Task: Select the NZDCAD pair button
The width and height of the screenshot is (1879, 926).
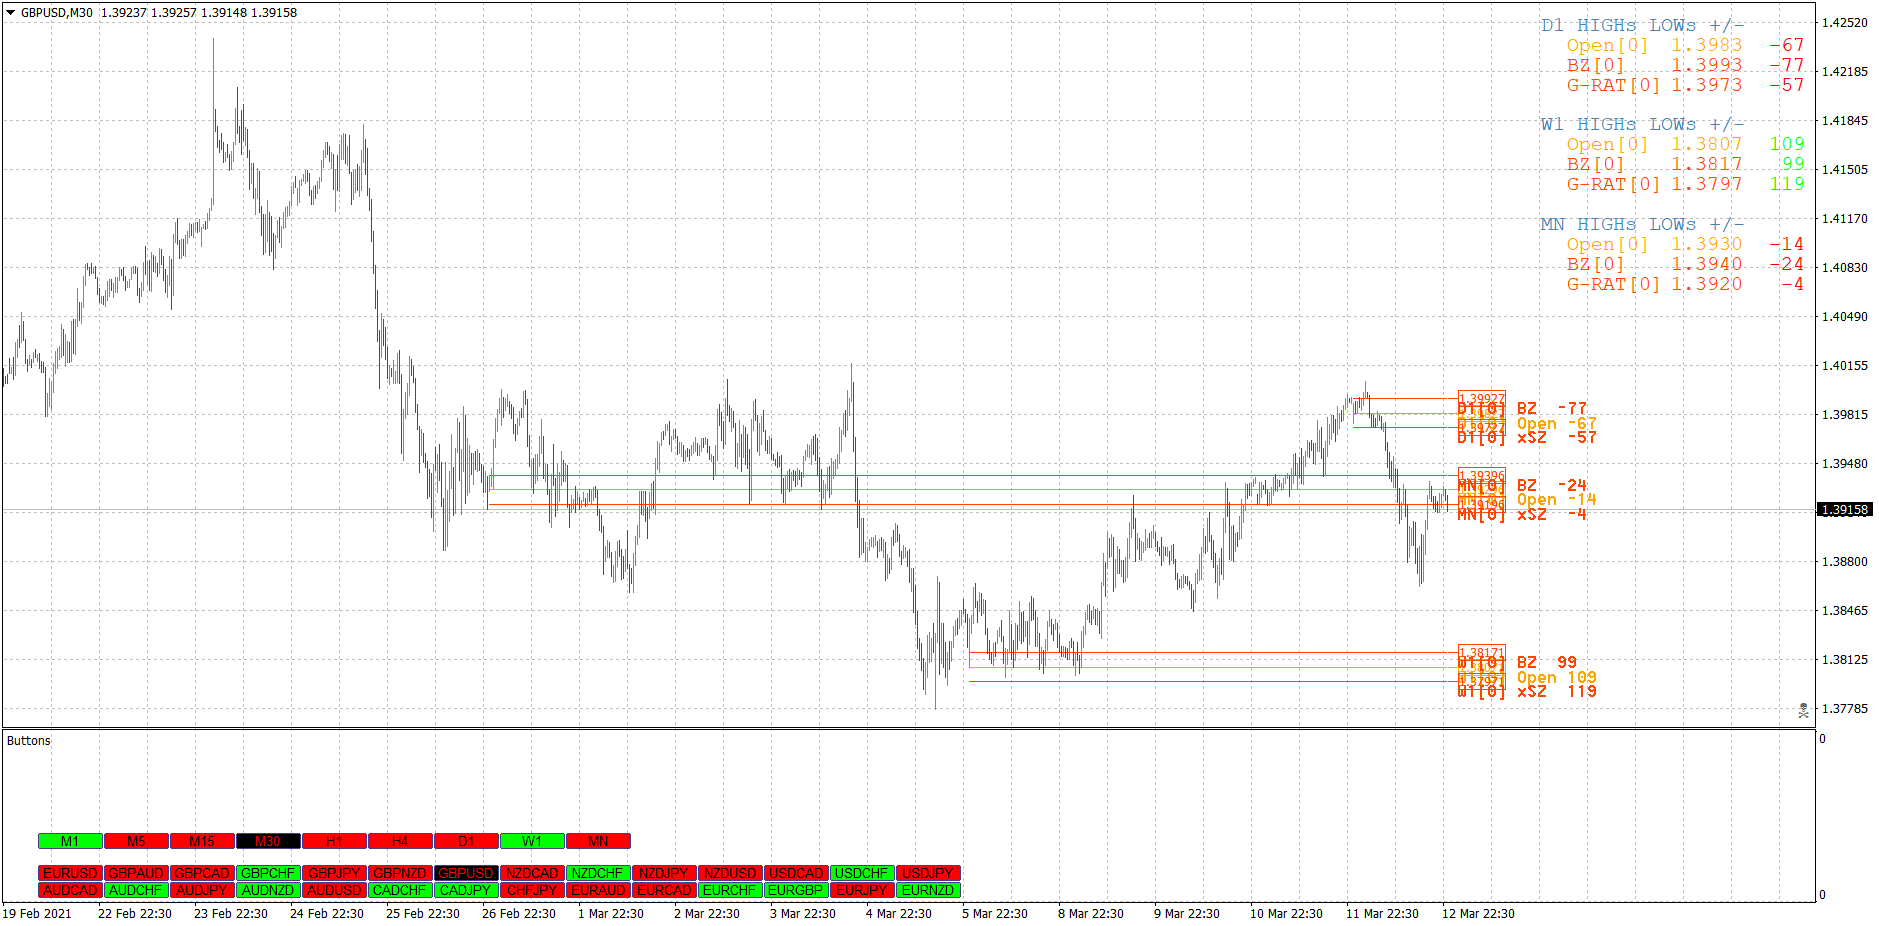Action: 532,873
